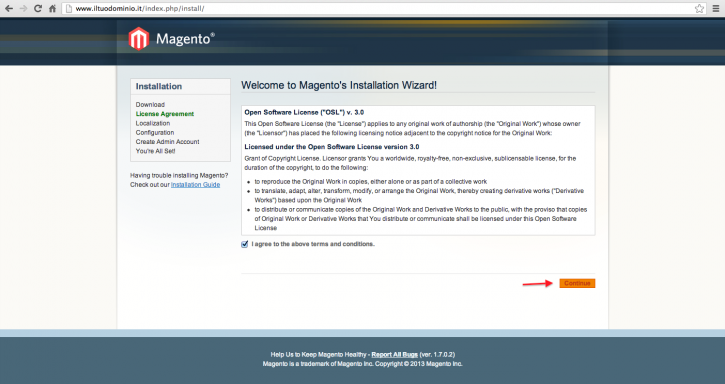Bookmark the page with the star icon

click(x=700, y=8)
